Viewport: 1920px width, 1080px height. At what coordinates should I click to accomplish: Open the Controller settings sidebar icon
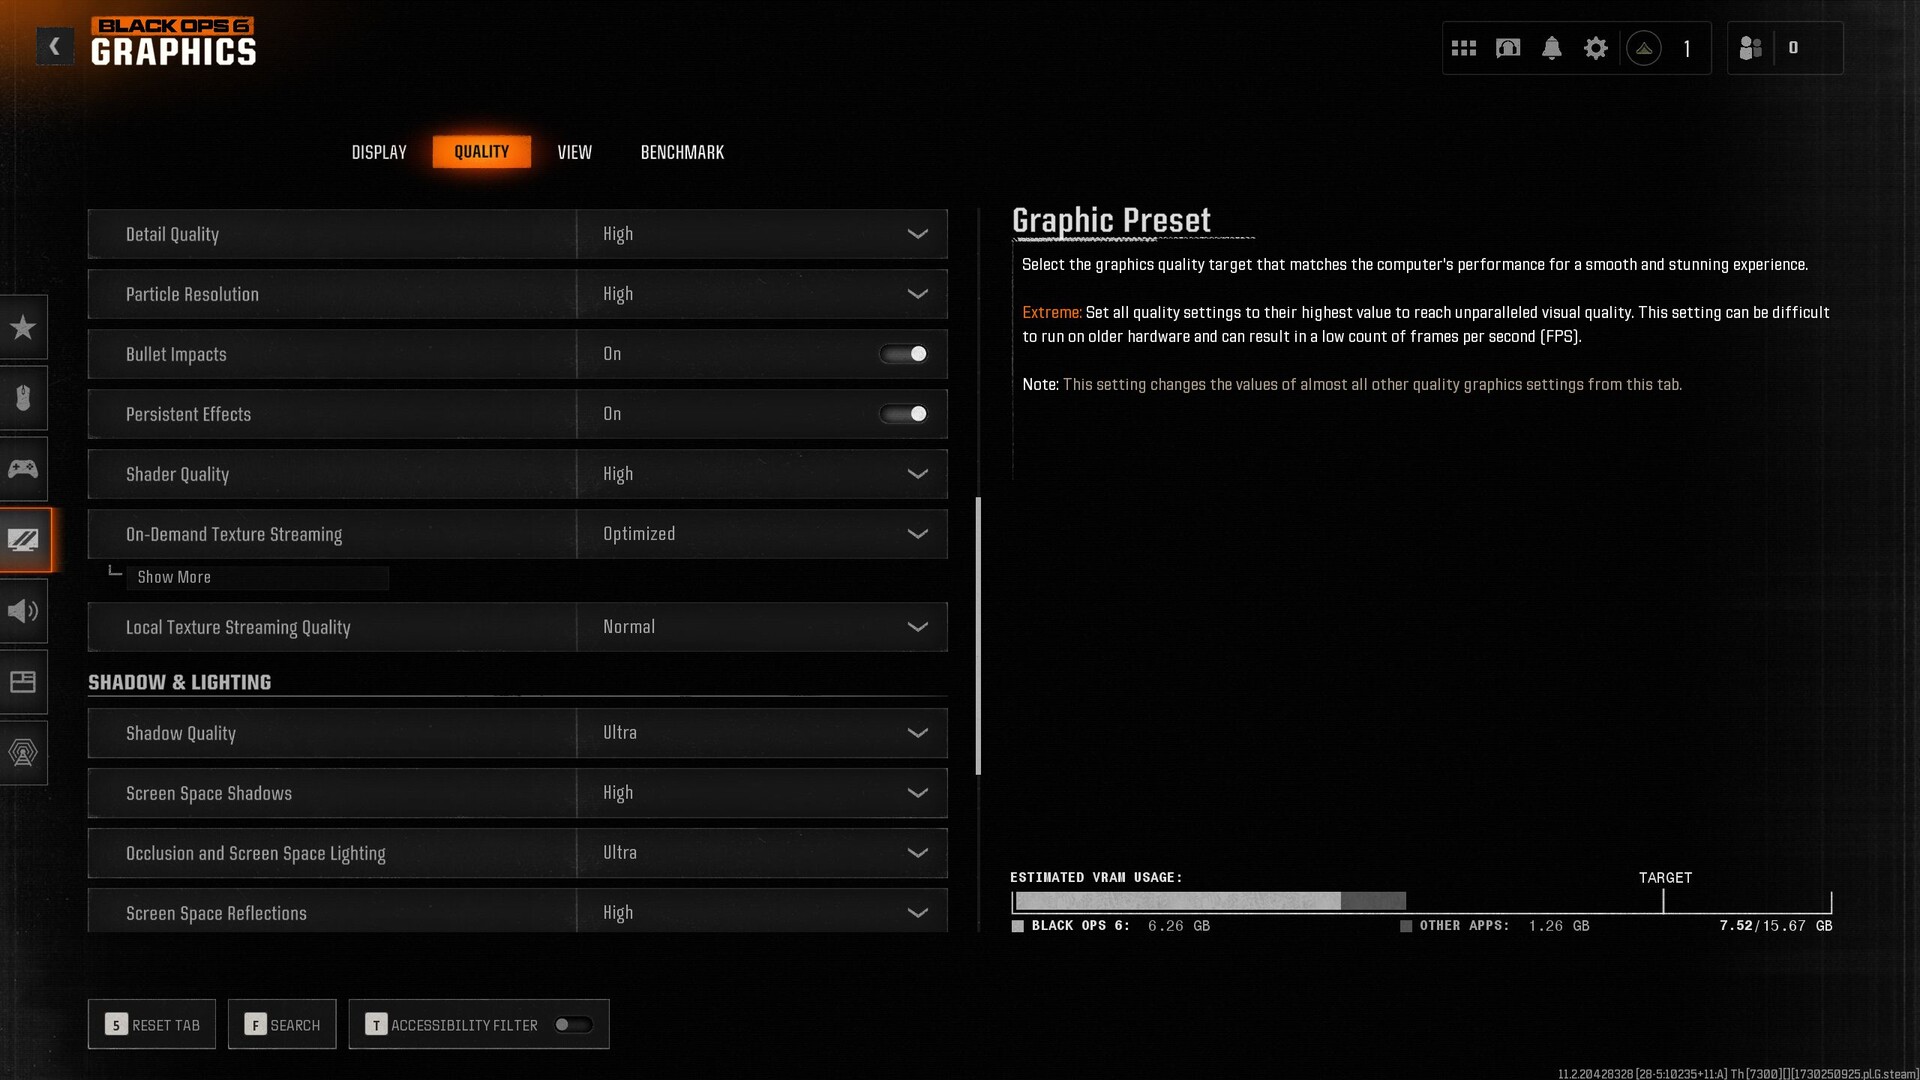click(23, 469)
